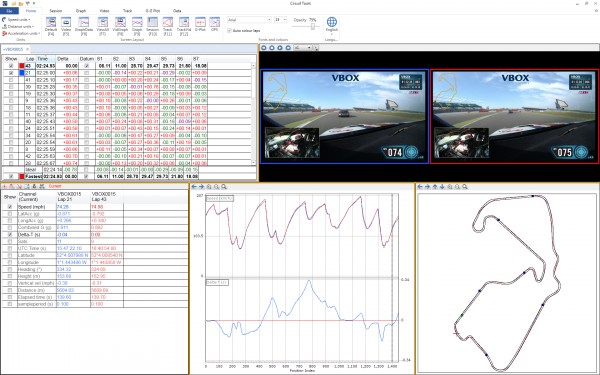Toggle the Auto colour laps checkbox
This screenshot has height=375, width=600.
[229, 31]
